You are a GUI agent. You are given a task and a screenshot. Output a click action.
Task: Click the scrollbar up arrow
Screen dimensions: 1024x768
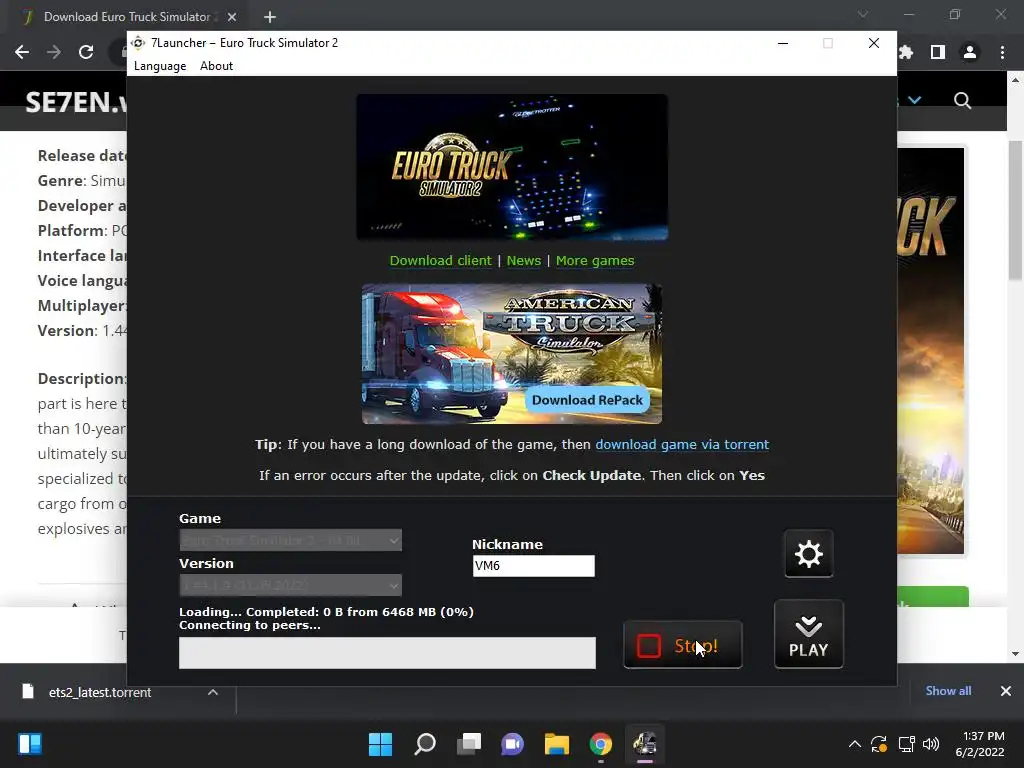click(1015, 80)
